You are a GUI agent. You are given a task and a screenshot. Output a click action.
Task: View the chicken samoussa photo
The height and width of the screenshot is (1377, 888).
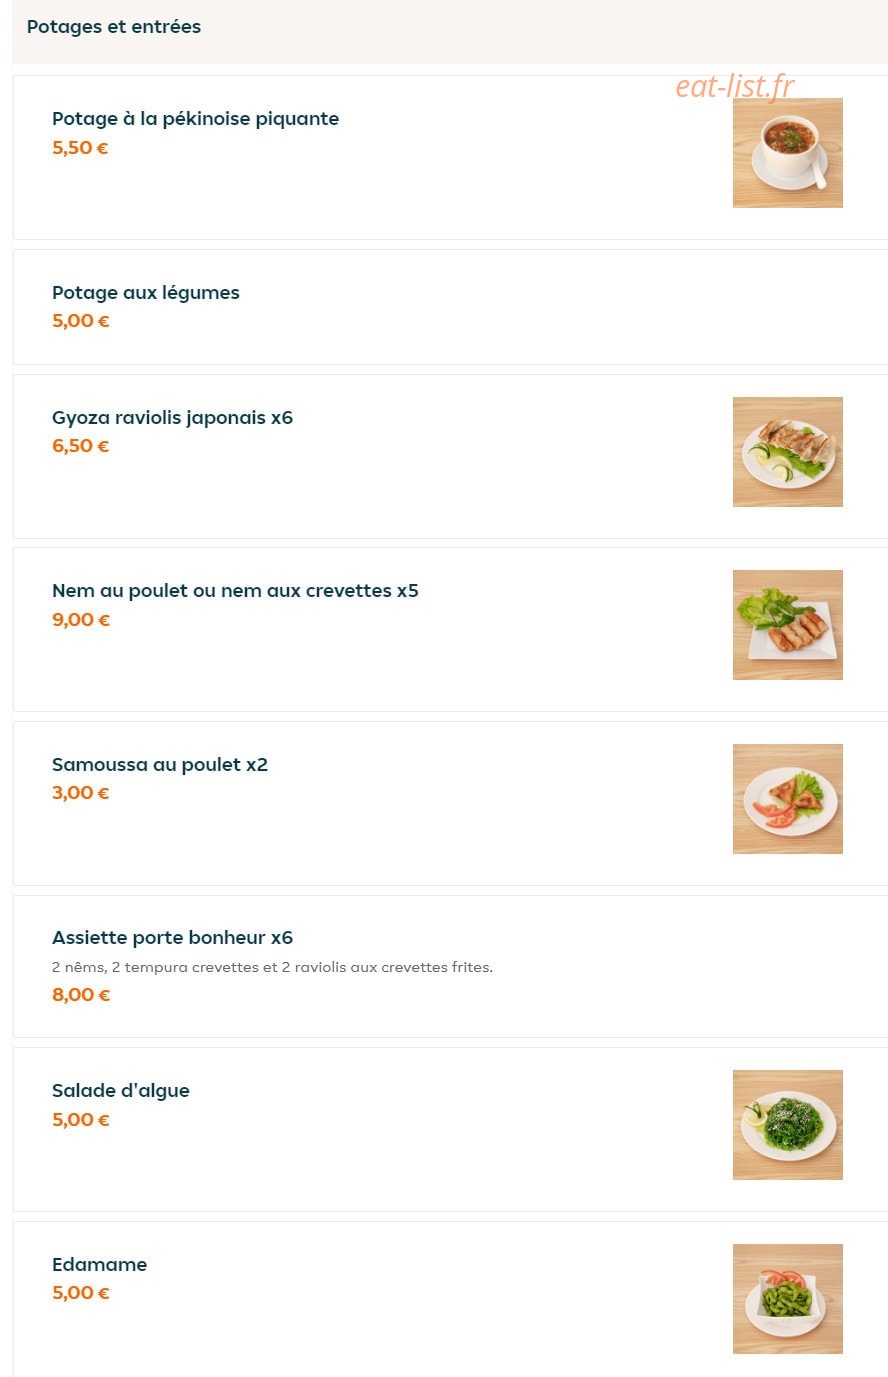(x=788, y=799)
